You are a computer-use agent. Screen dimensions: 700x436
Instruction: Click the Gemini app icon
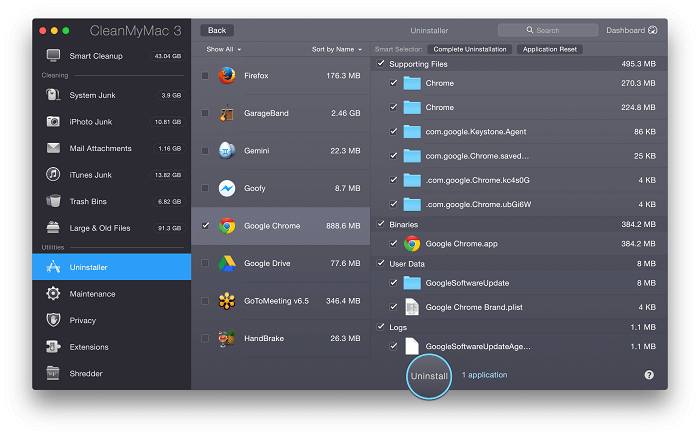tap(227, 150)
